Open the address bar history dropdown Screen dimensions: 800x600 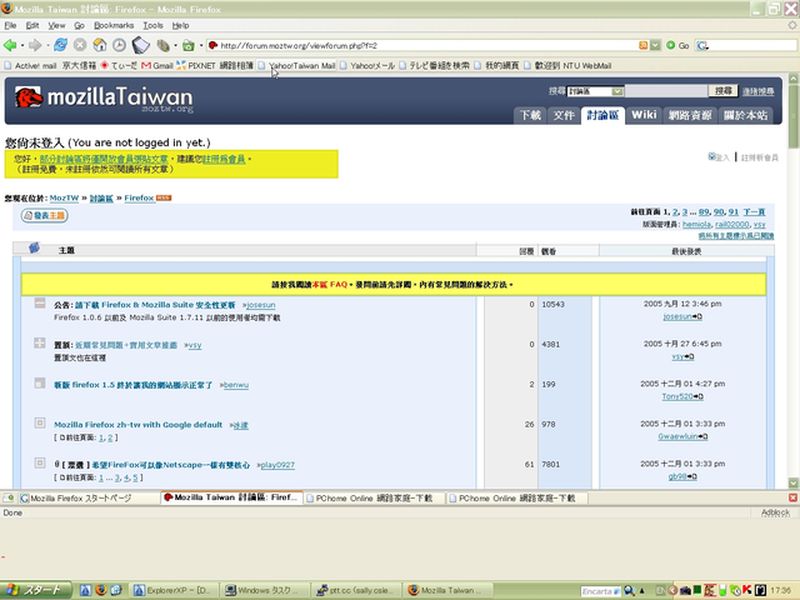656,45
